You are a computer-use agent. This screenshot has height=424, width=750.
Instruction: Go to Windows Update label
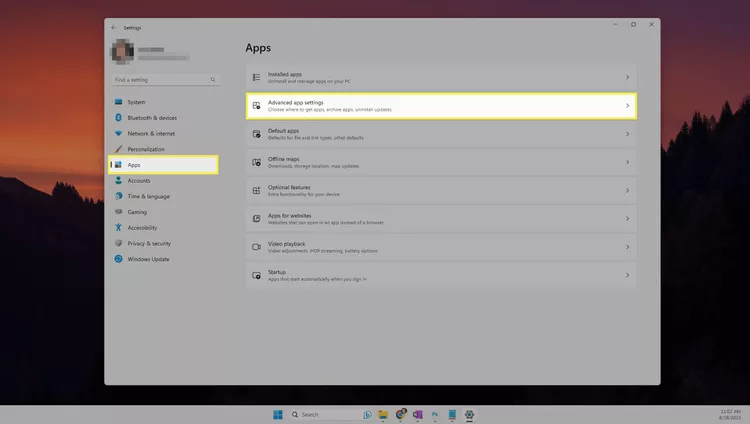tap(148, 259)
